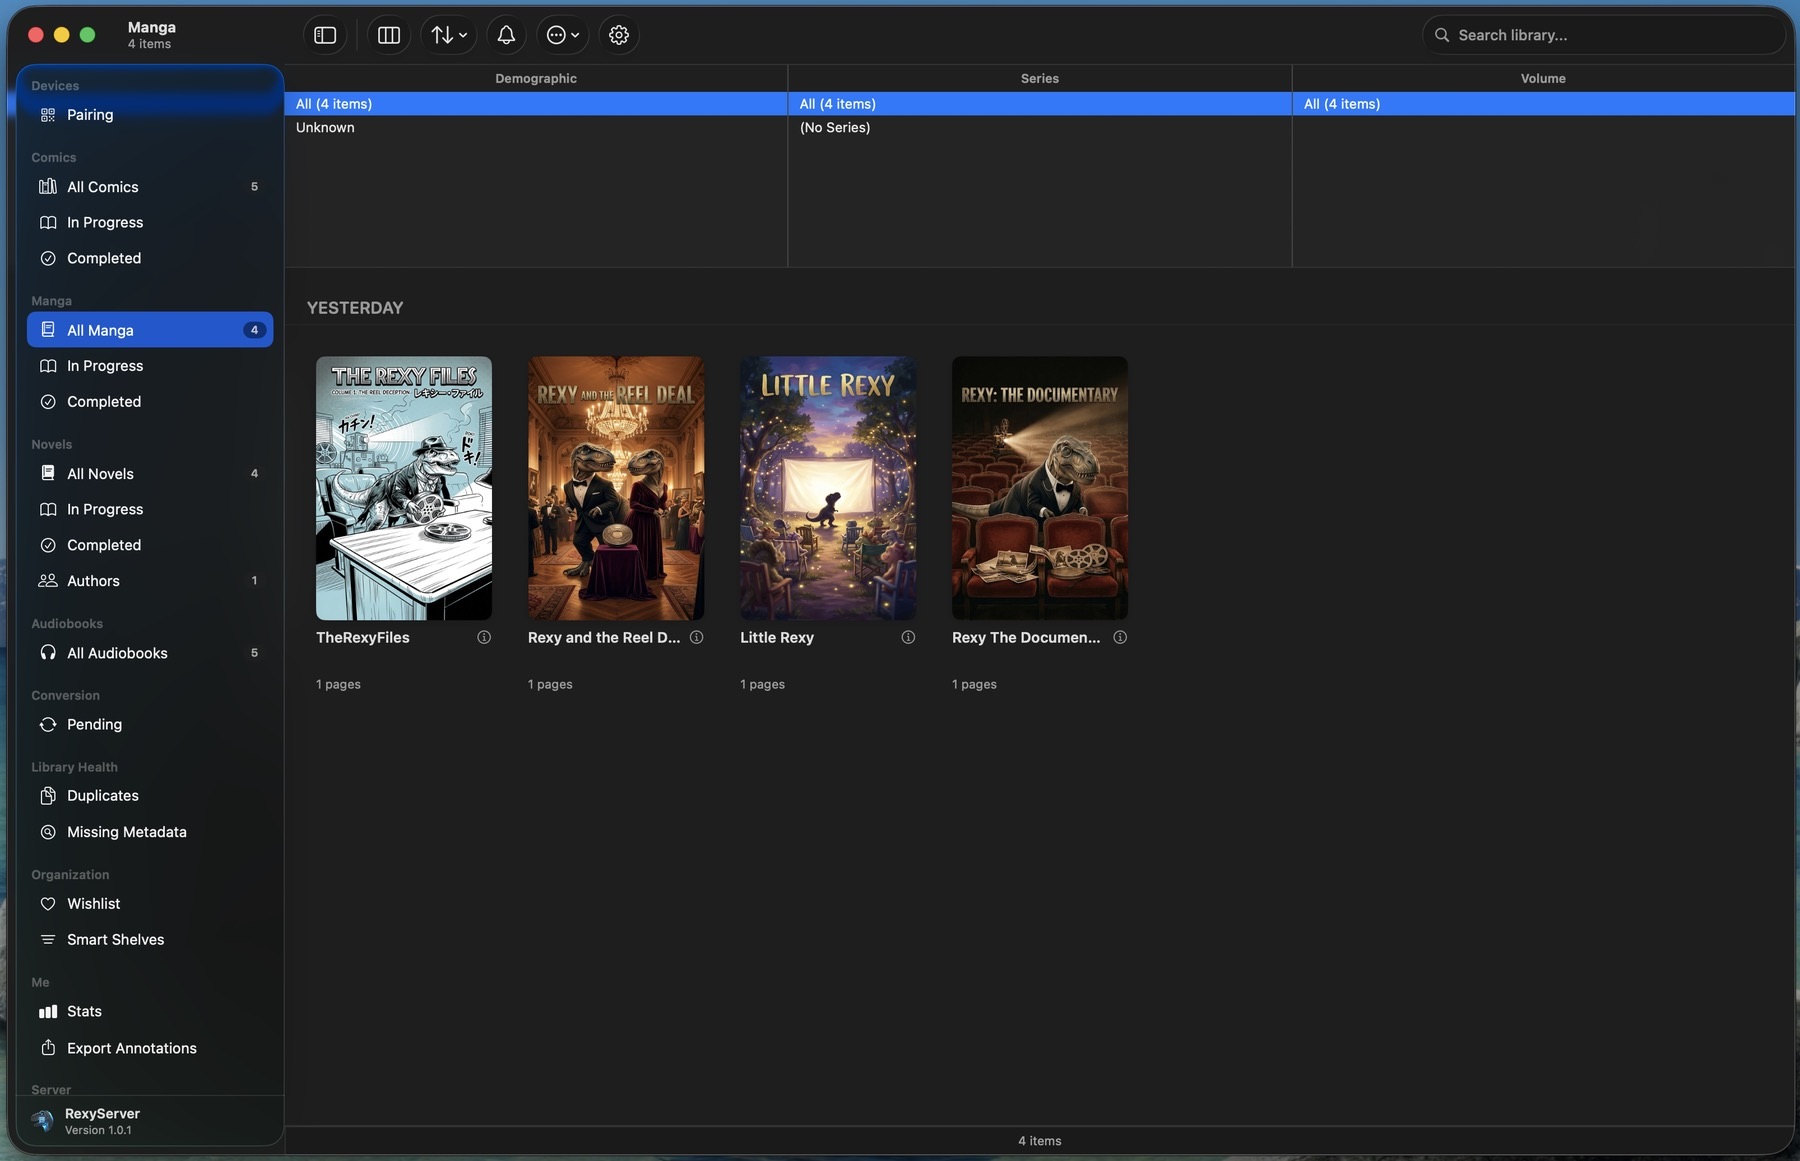
Task: Click the Series column header
Action: pos(1040,78)
